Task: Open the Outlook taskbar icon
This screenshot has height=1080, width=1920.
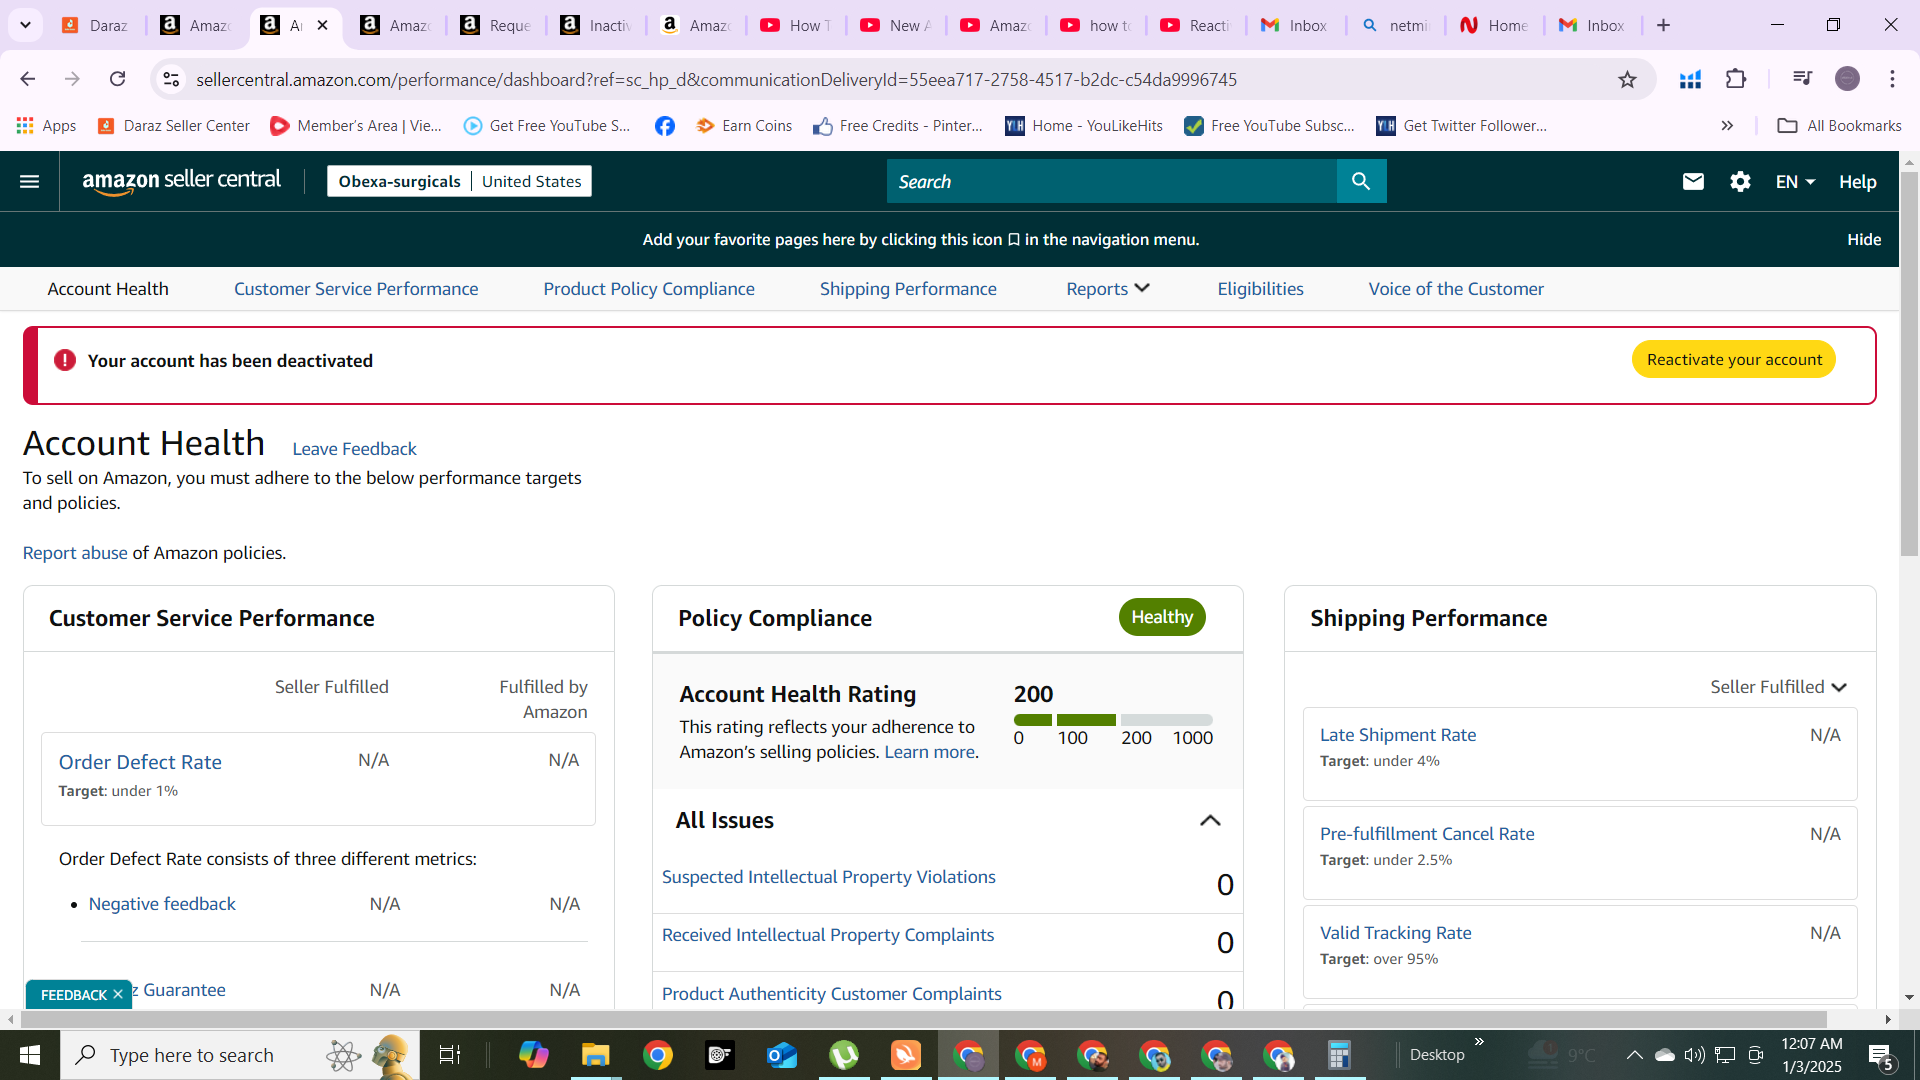Action: pyautogui.click(x=782, y=1055)
